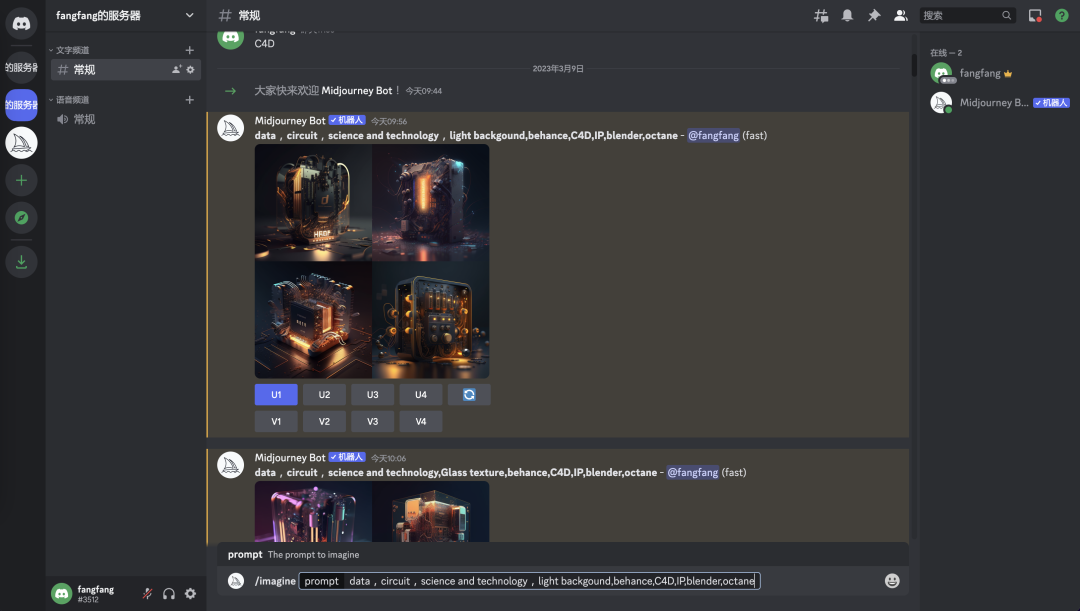Create variations with V3 button
Image resolution: width=1080 pixels, height=611 pixels.
(x=373, y=422)
